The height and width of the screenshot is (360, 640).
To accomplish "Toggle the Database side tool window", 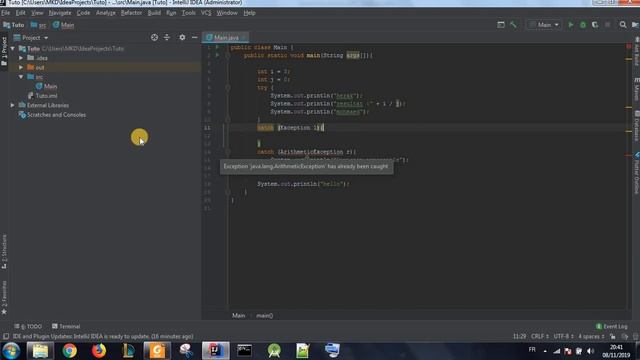I will 636,126.
